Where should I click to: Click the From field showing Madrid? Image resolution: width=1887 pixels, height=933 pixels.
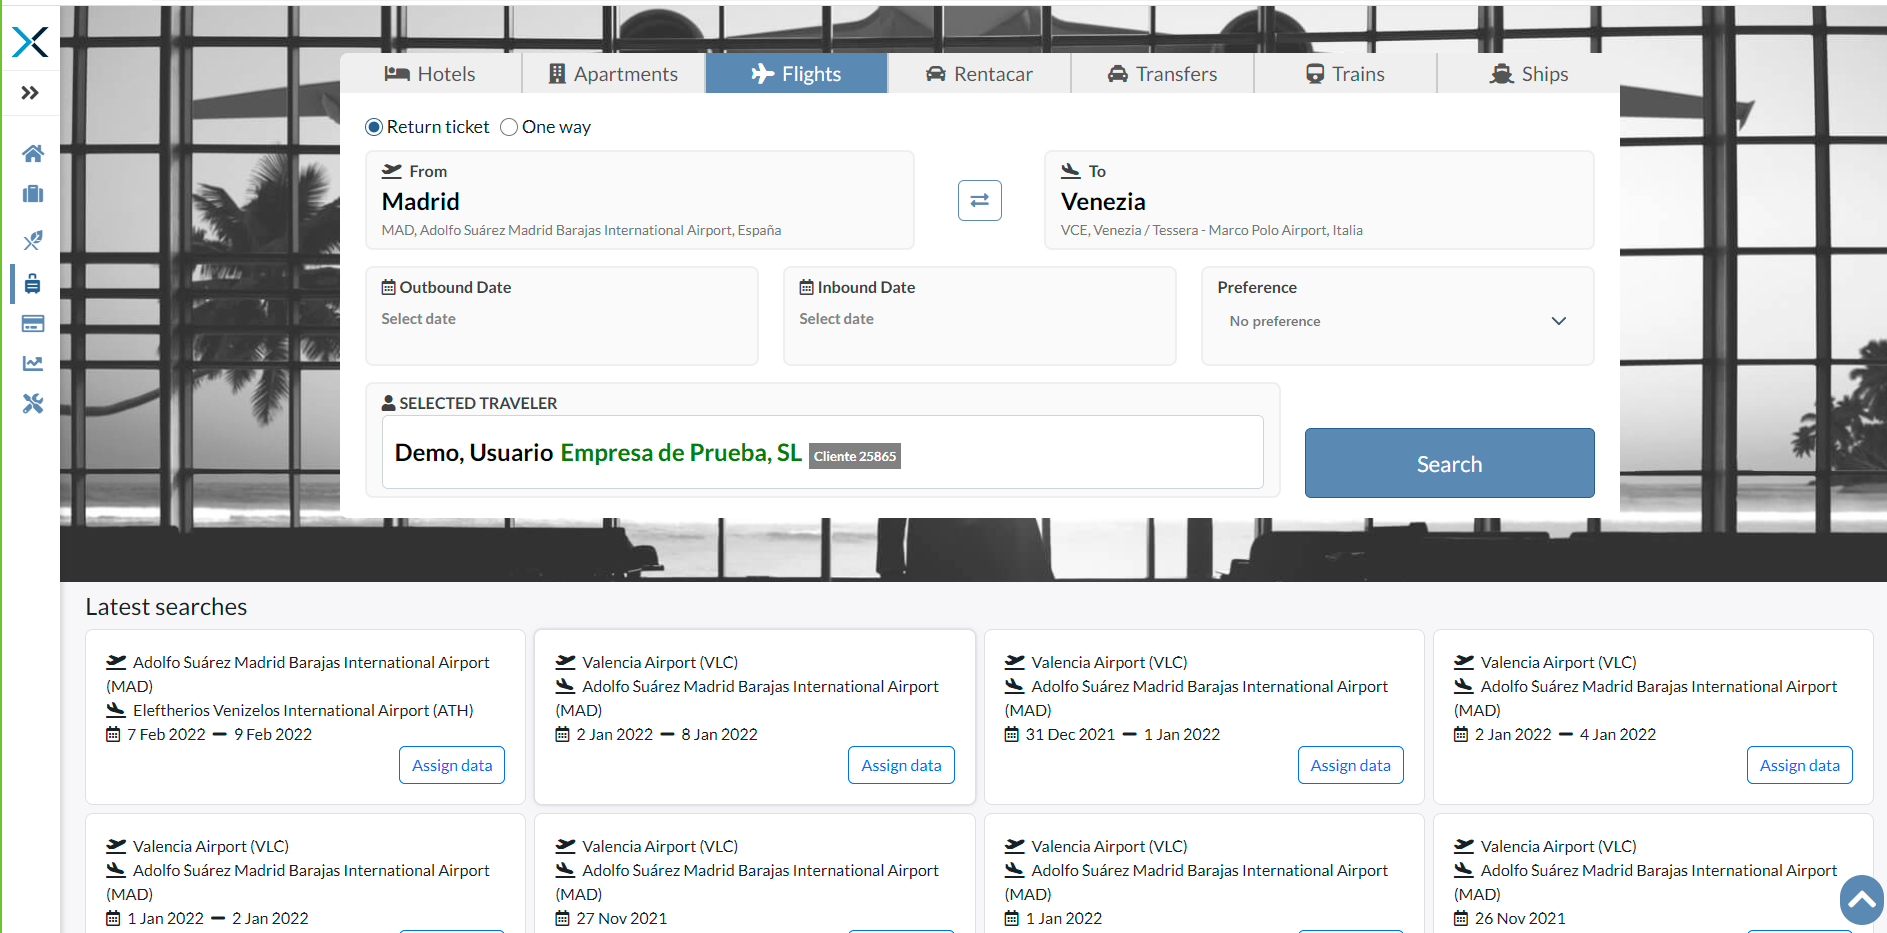point(640,200)
